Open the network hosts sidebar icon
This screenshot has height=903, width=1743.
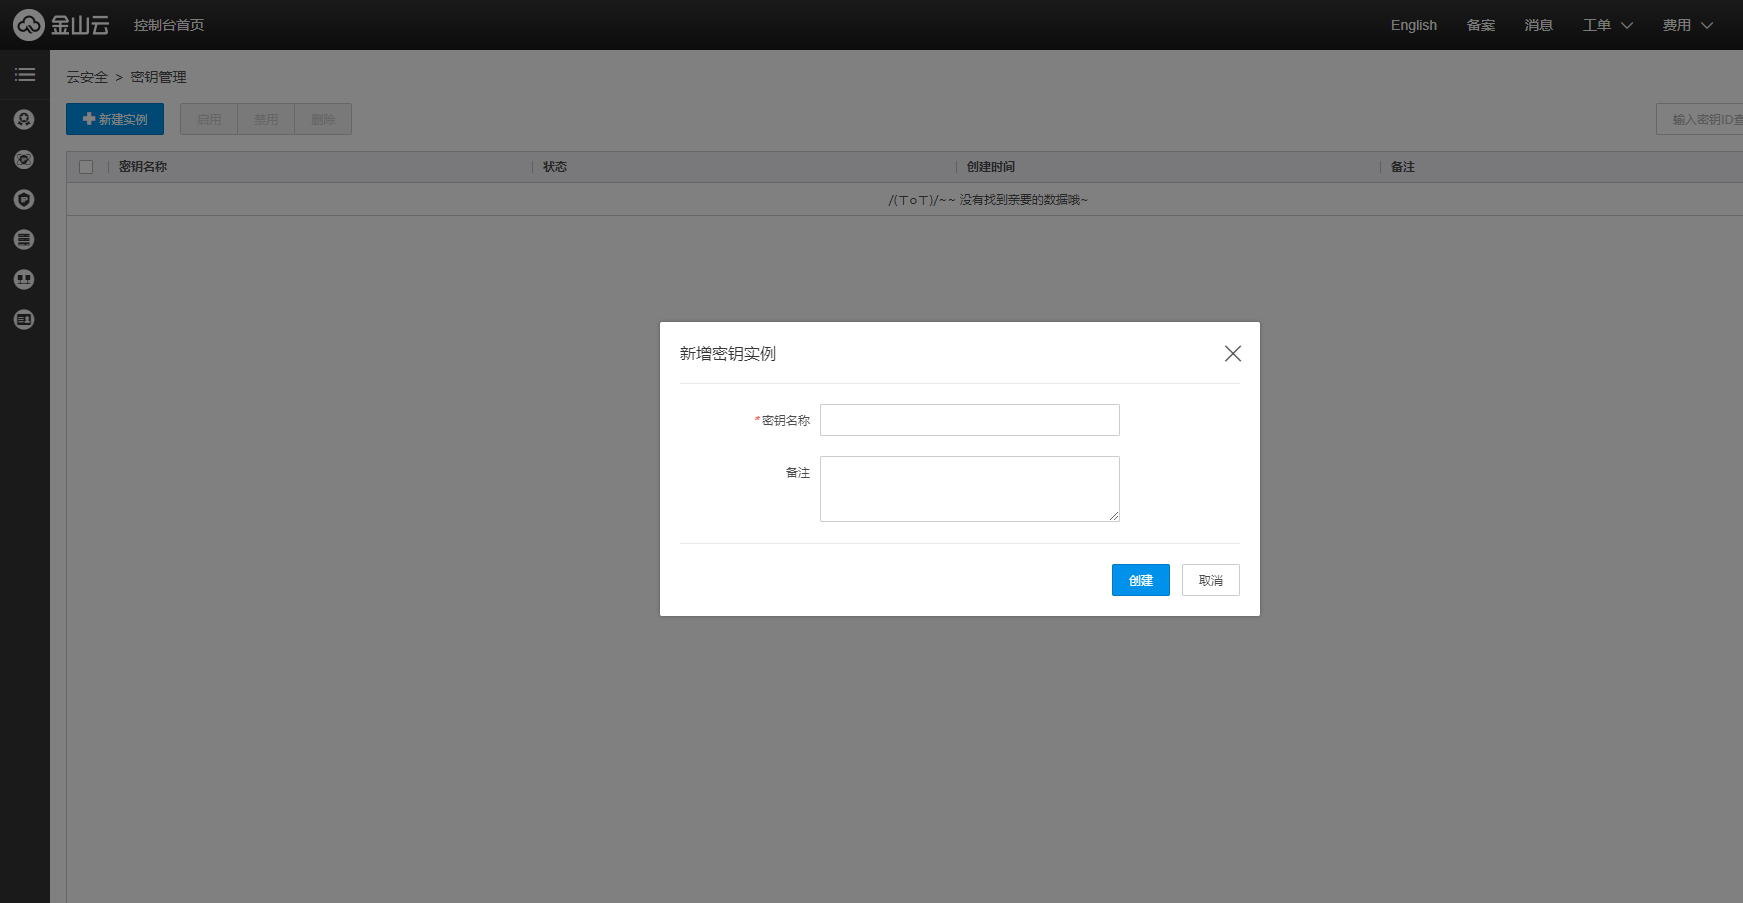point(24,280)
